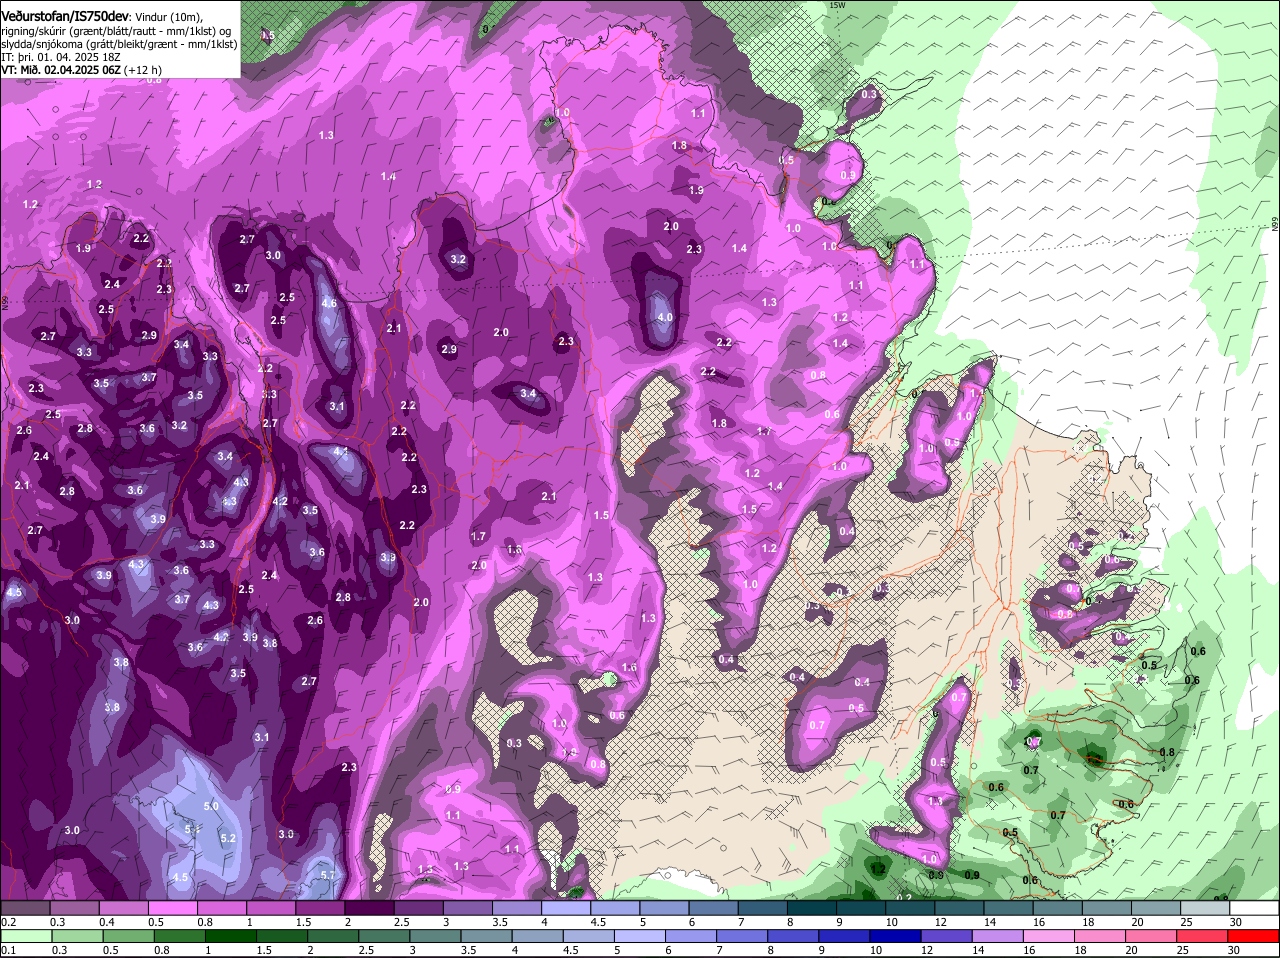The width and height of the screenshot is (1280, 958).
Task: Click the 5.0 precipitation value on the map
Action: pyautogui.click(x=211, y=806)
